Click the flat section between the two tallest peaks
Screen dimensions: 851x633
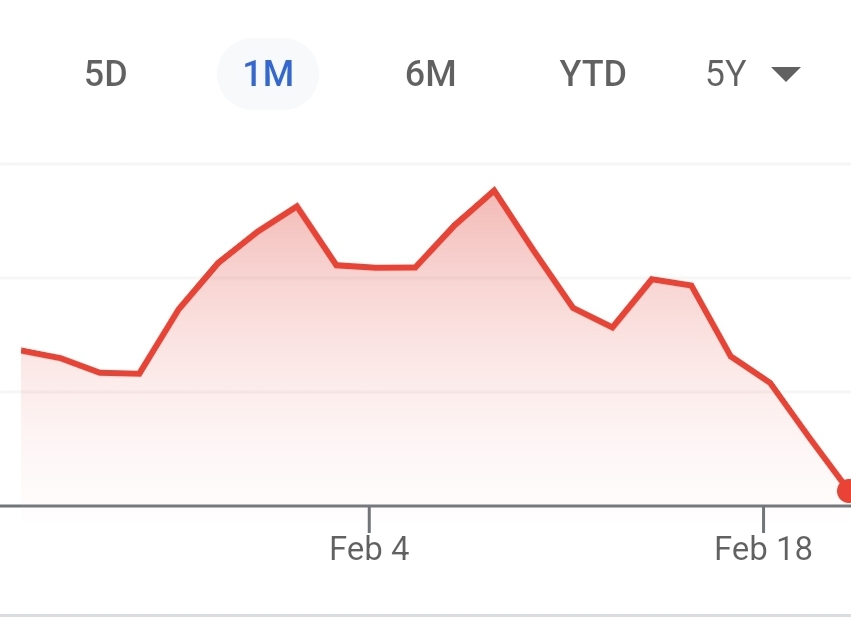pyautogui.click(x=376, y=267)
